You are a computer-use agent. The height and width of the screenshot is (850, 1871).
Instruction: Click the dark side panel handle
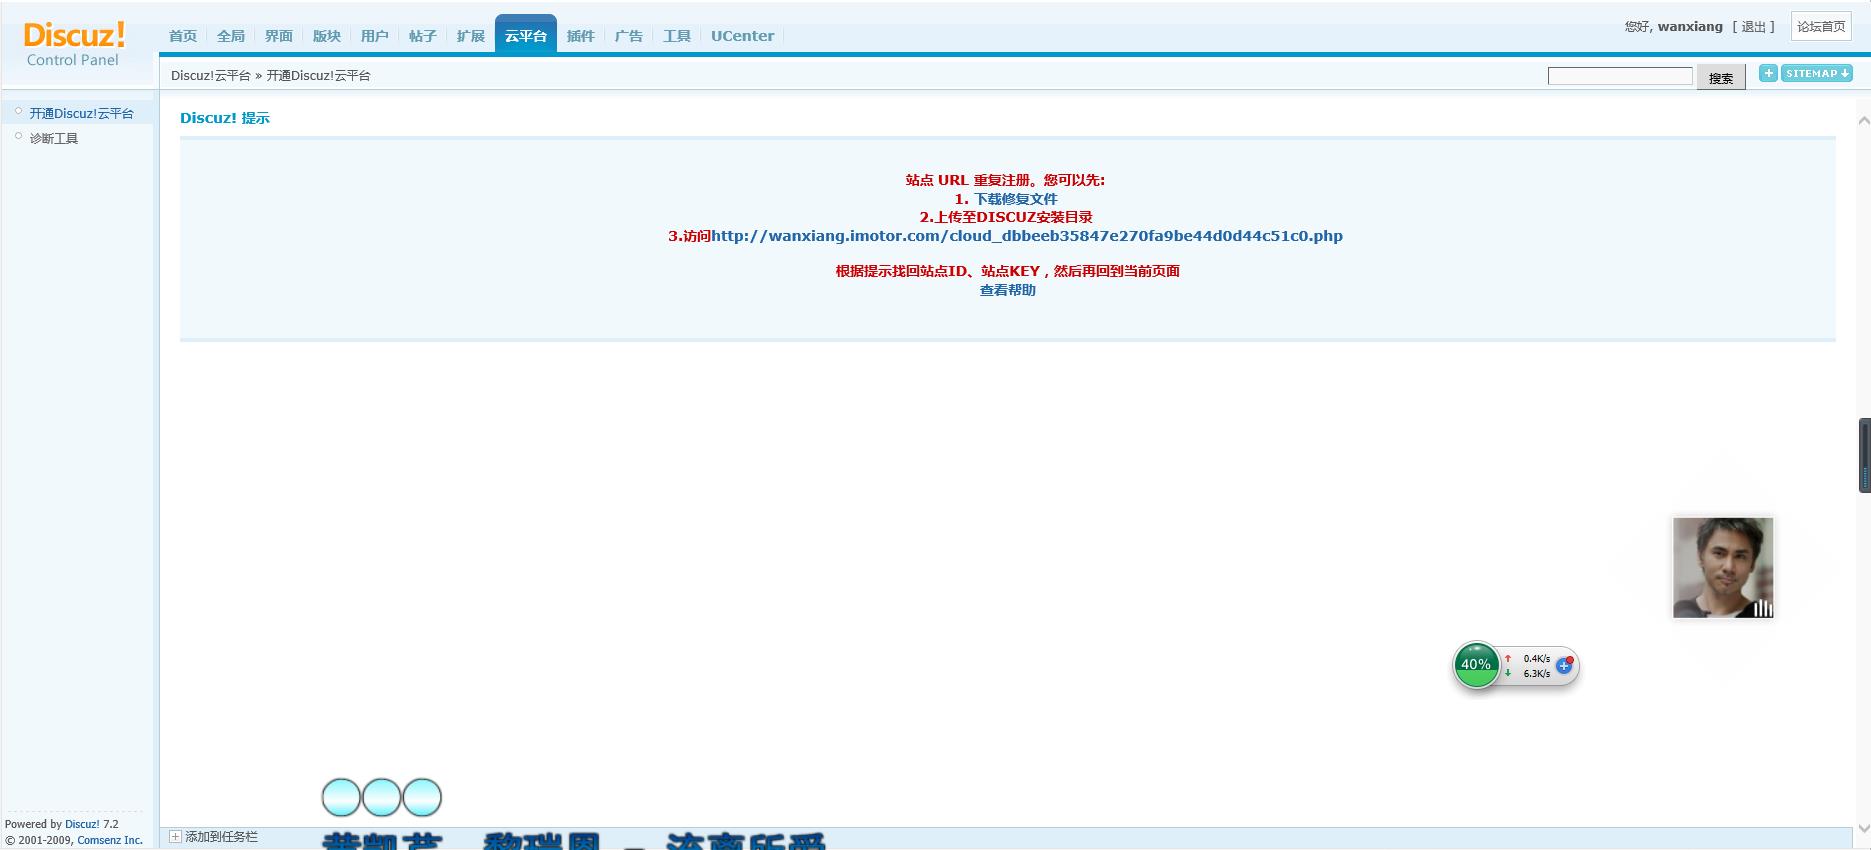(1865, 455)
